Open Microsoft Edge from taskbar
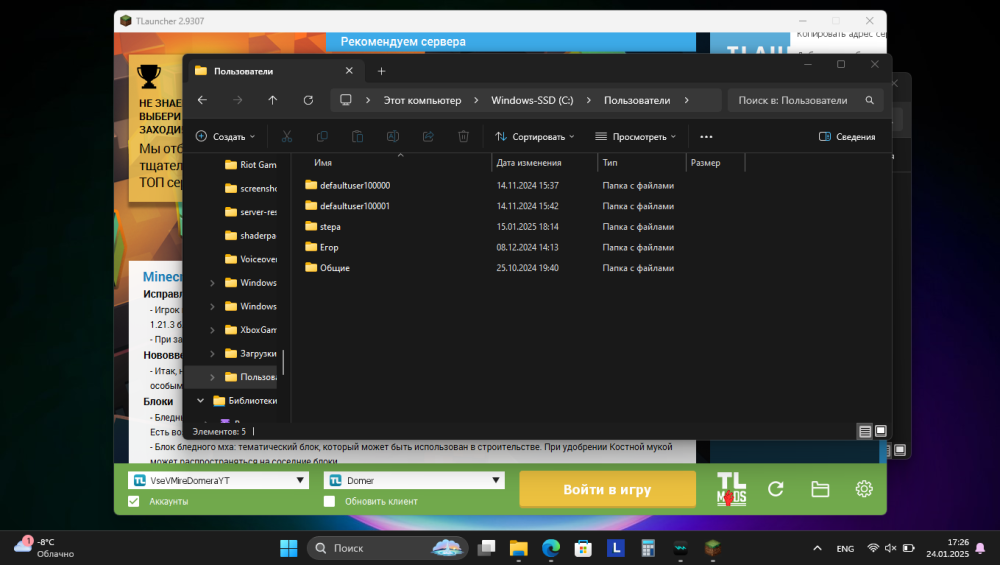This screenshot has width=1000, height=565. [551, 548]
